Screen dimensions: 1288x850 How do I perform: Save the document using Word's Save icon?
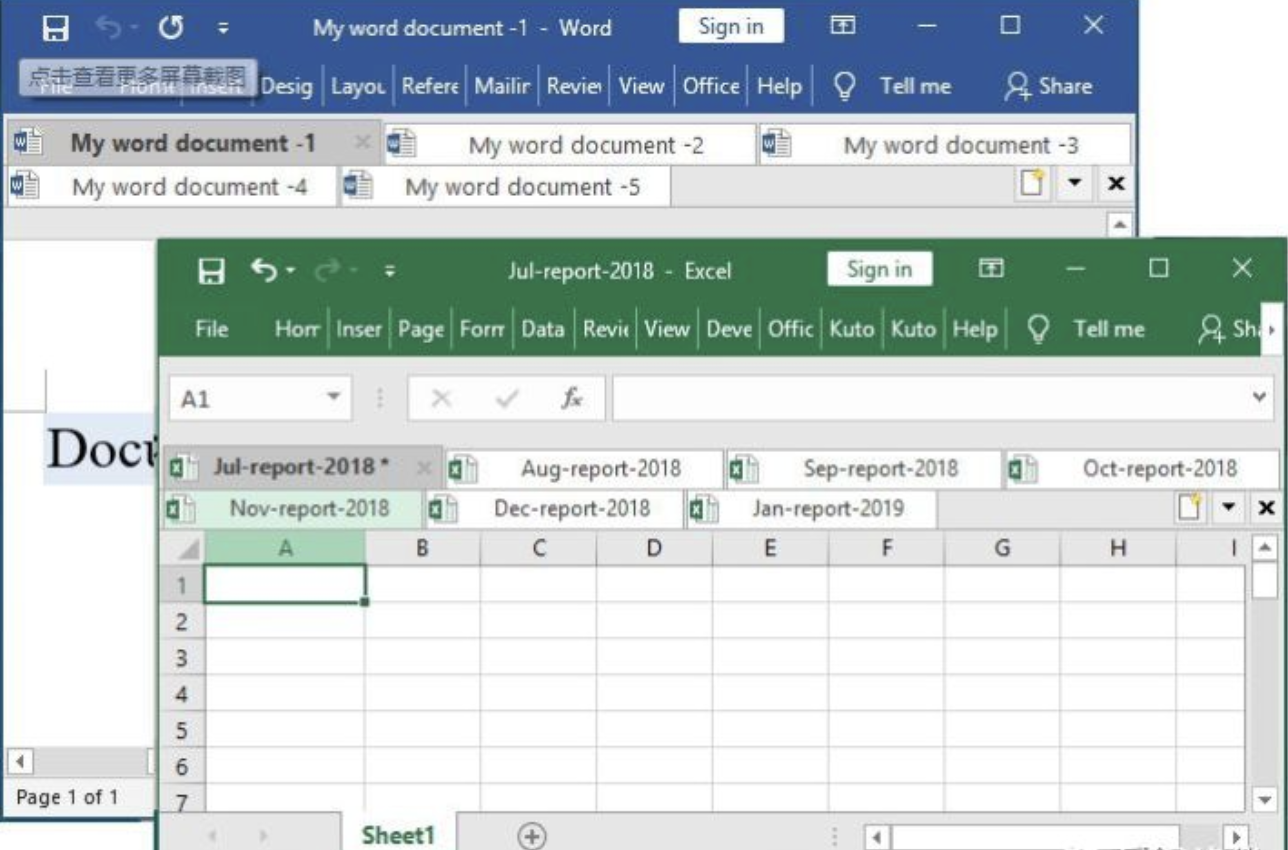(55, 28)
